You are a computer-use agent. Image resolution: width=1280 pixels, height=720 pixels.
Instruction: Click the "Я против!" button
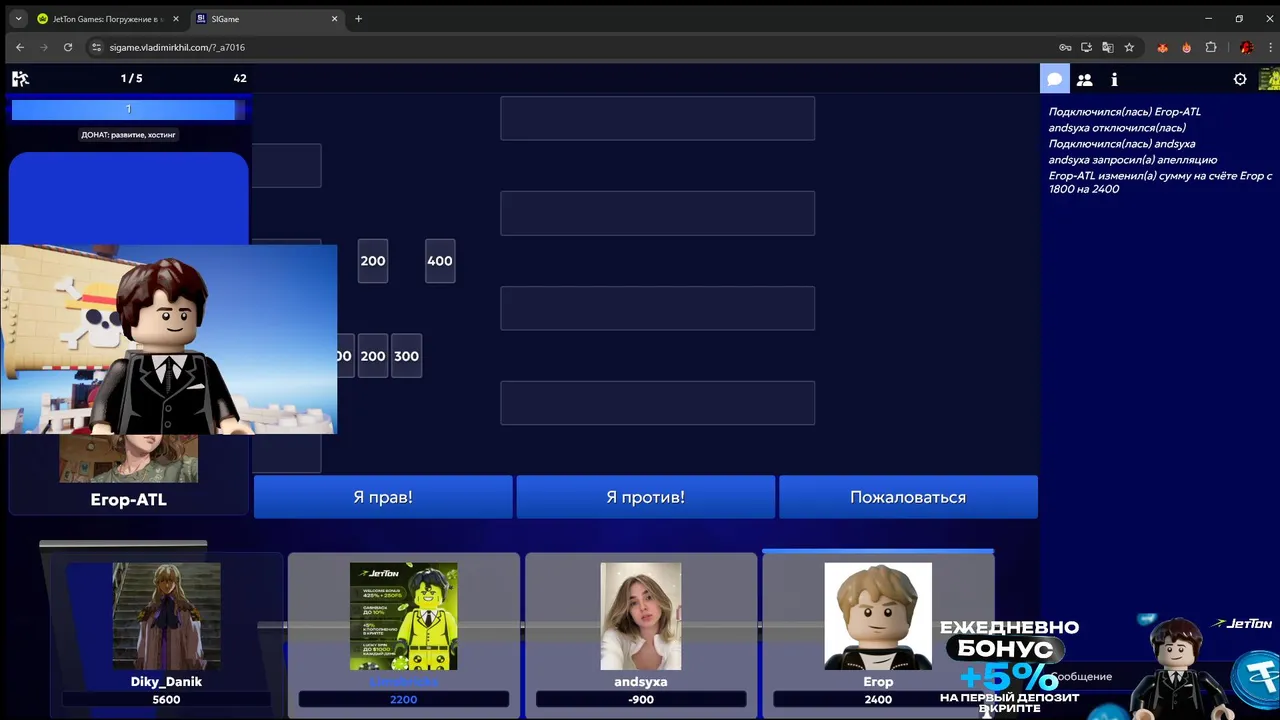(645, 497)
